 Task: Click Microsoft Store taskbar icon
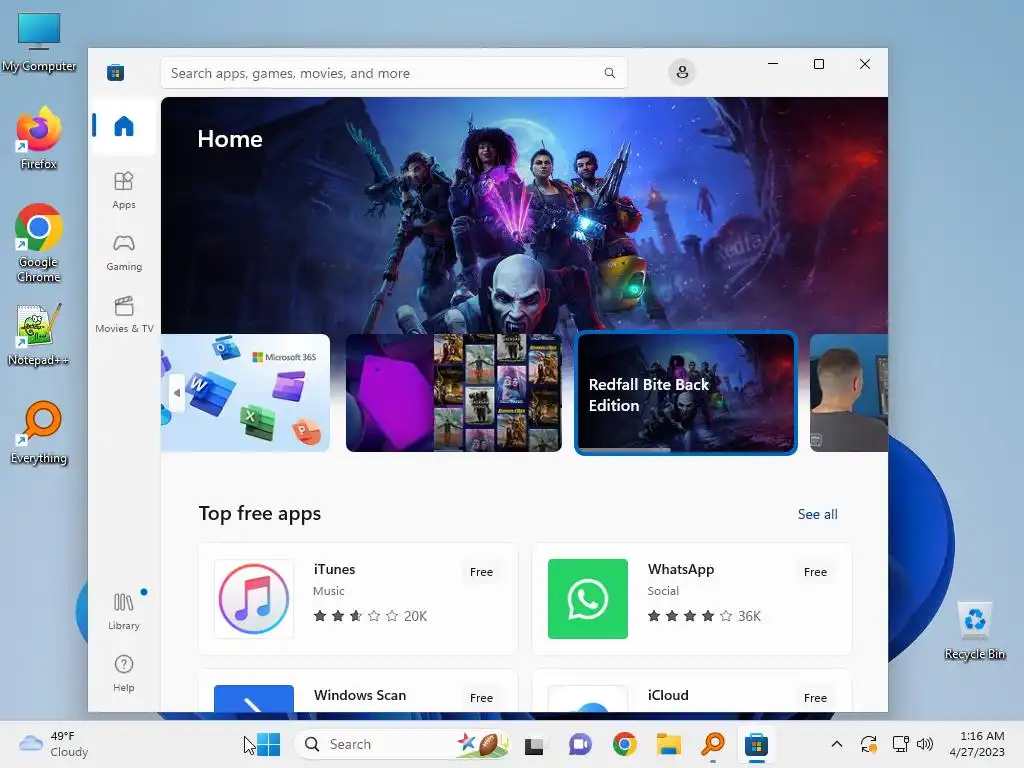(756, 744)
